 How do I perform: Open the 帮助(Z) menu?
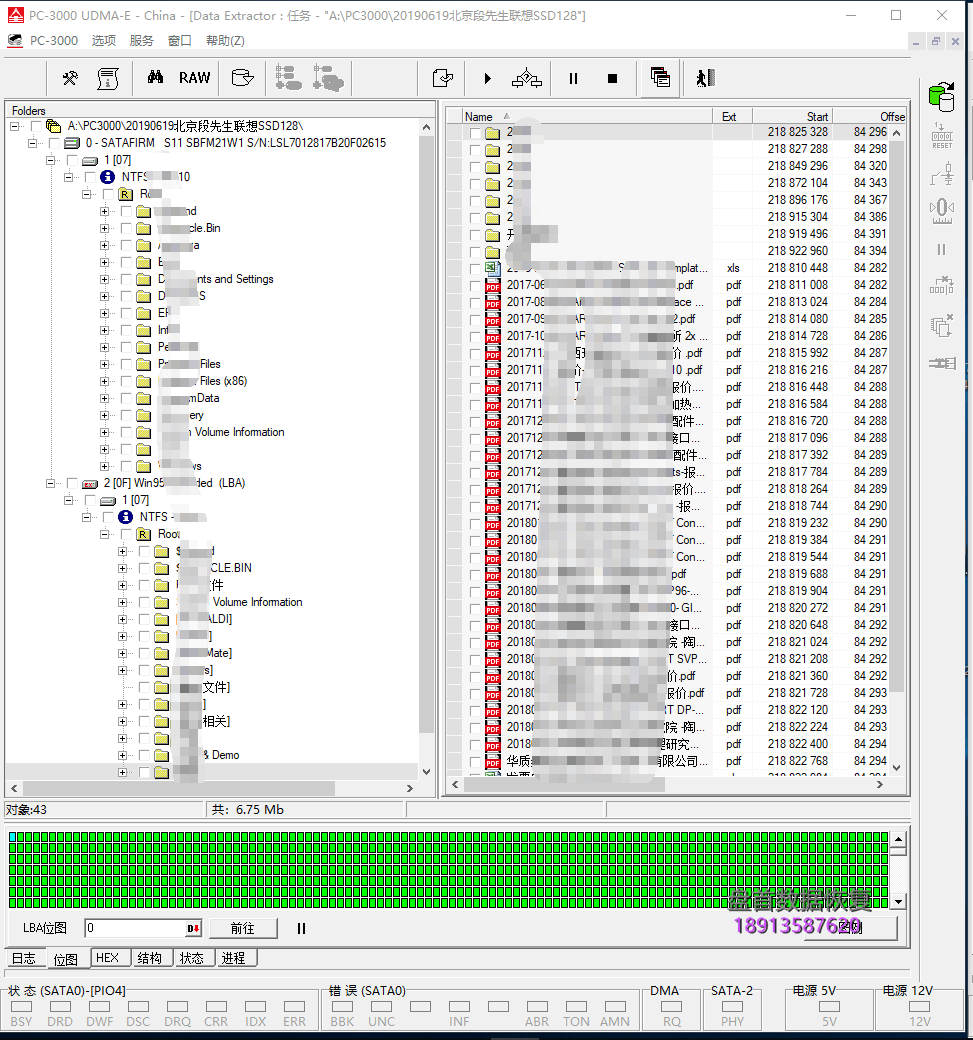point(225,40)
